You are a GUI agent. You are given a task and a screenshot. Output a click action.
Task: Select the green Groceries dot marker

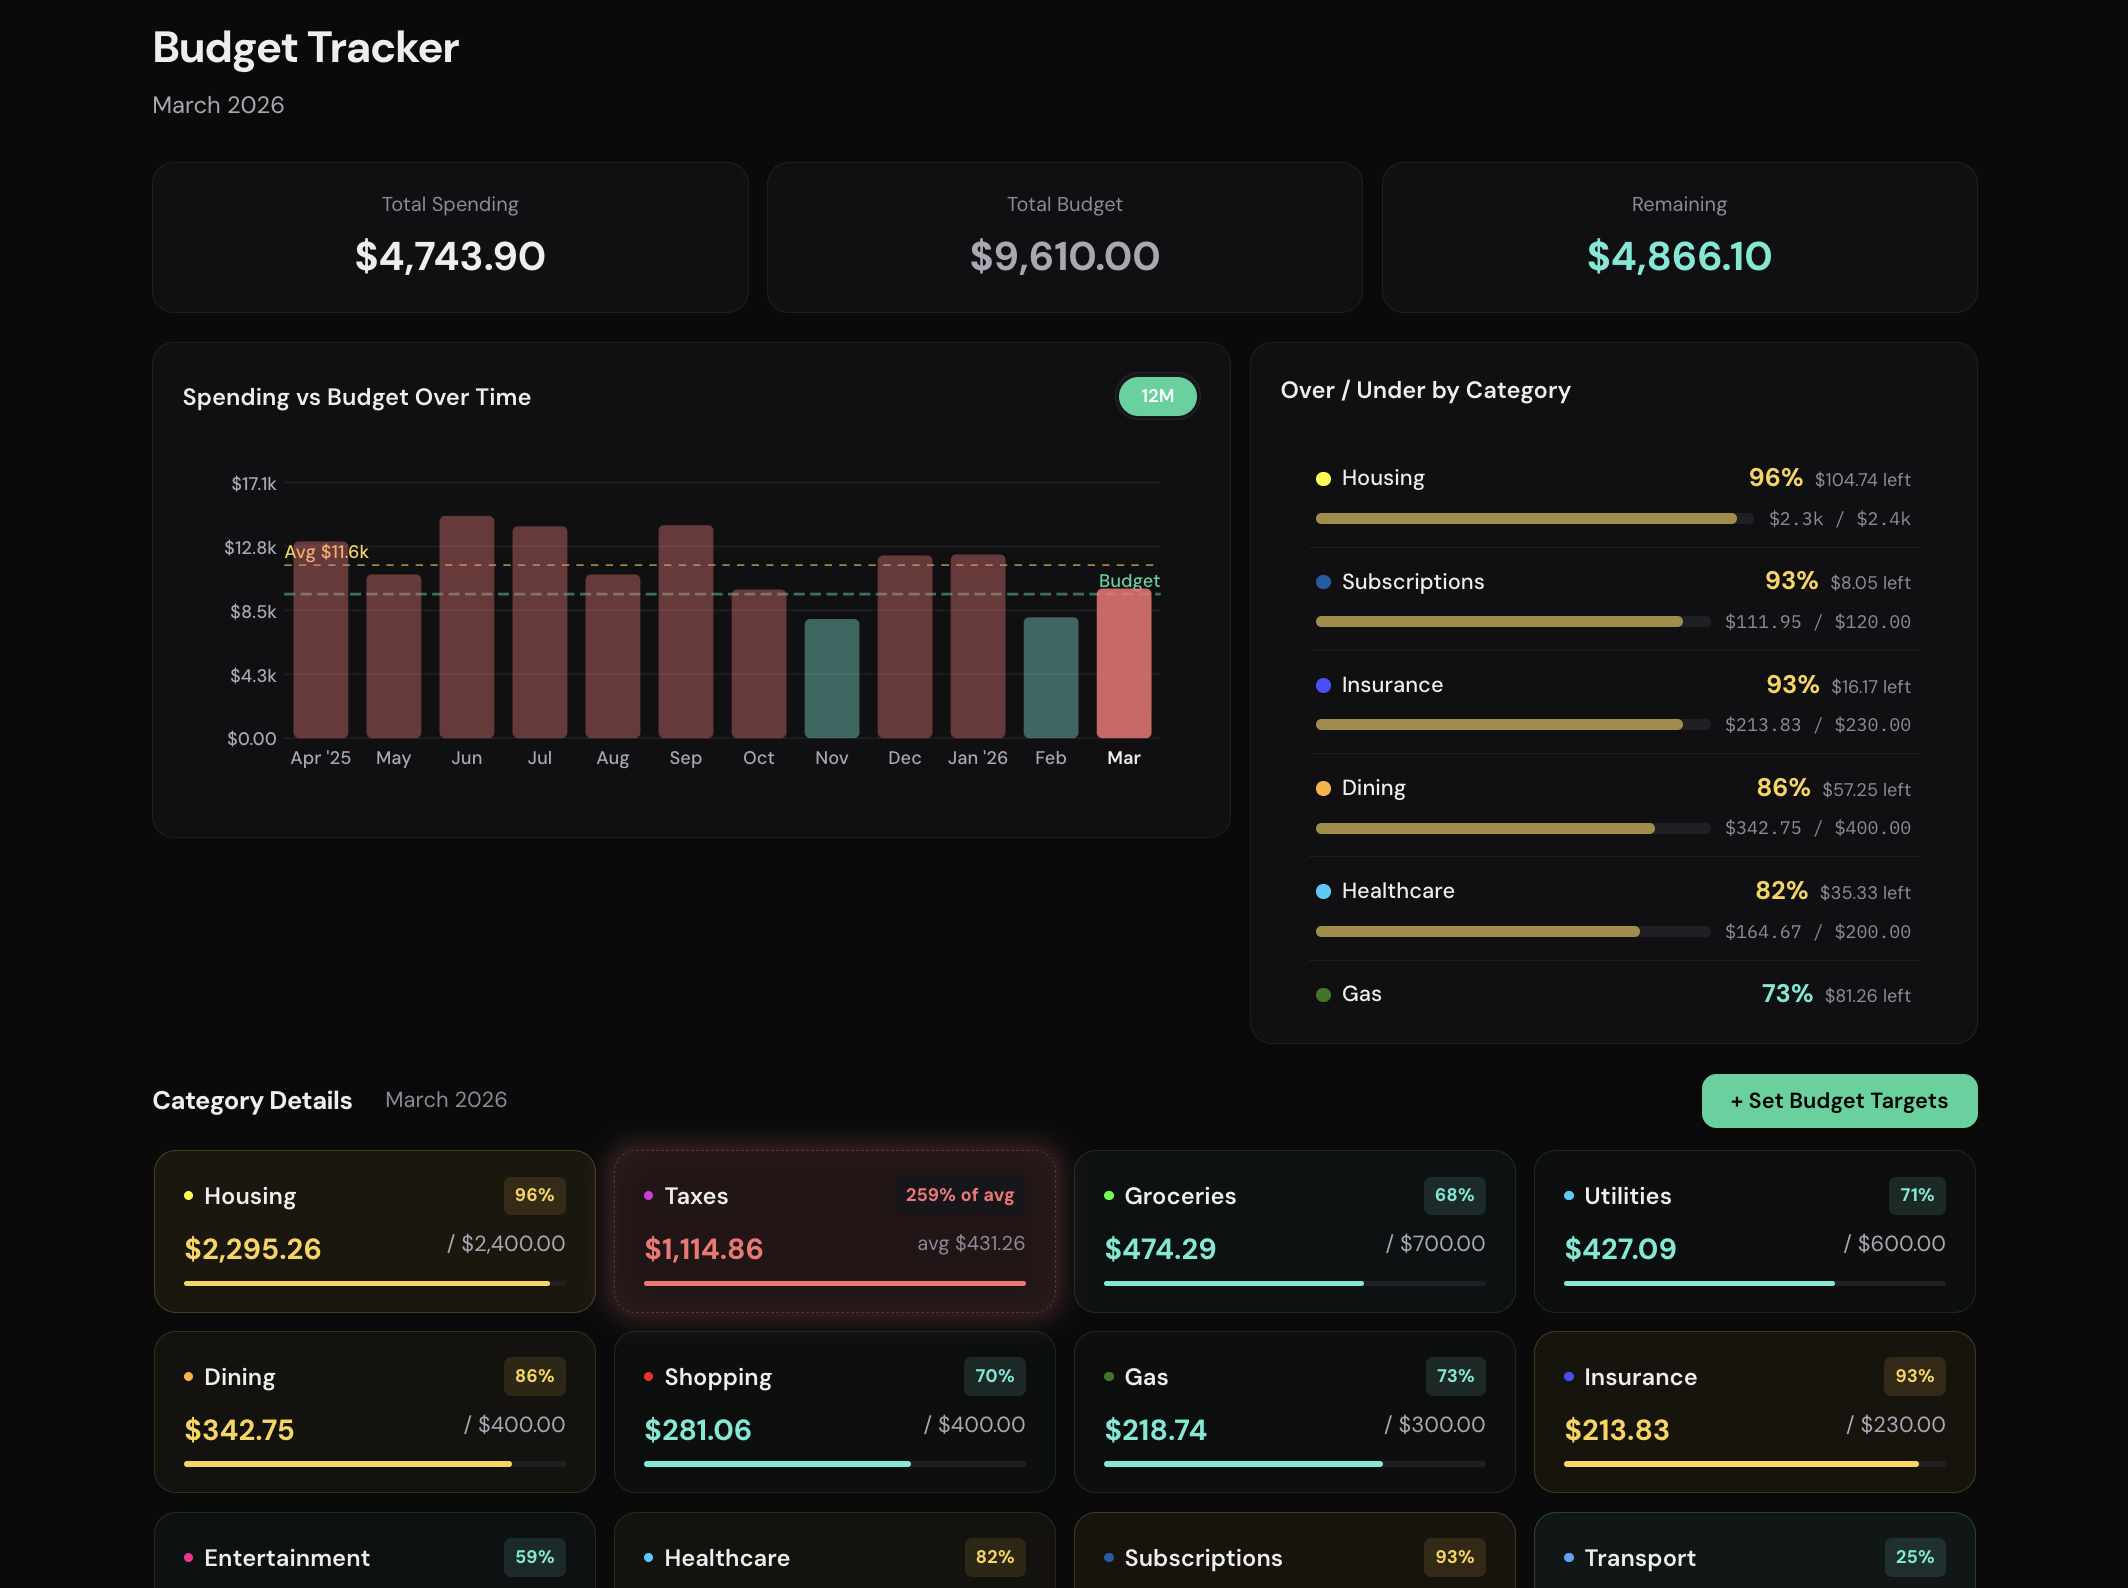click(1110, 1196)
